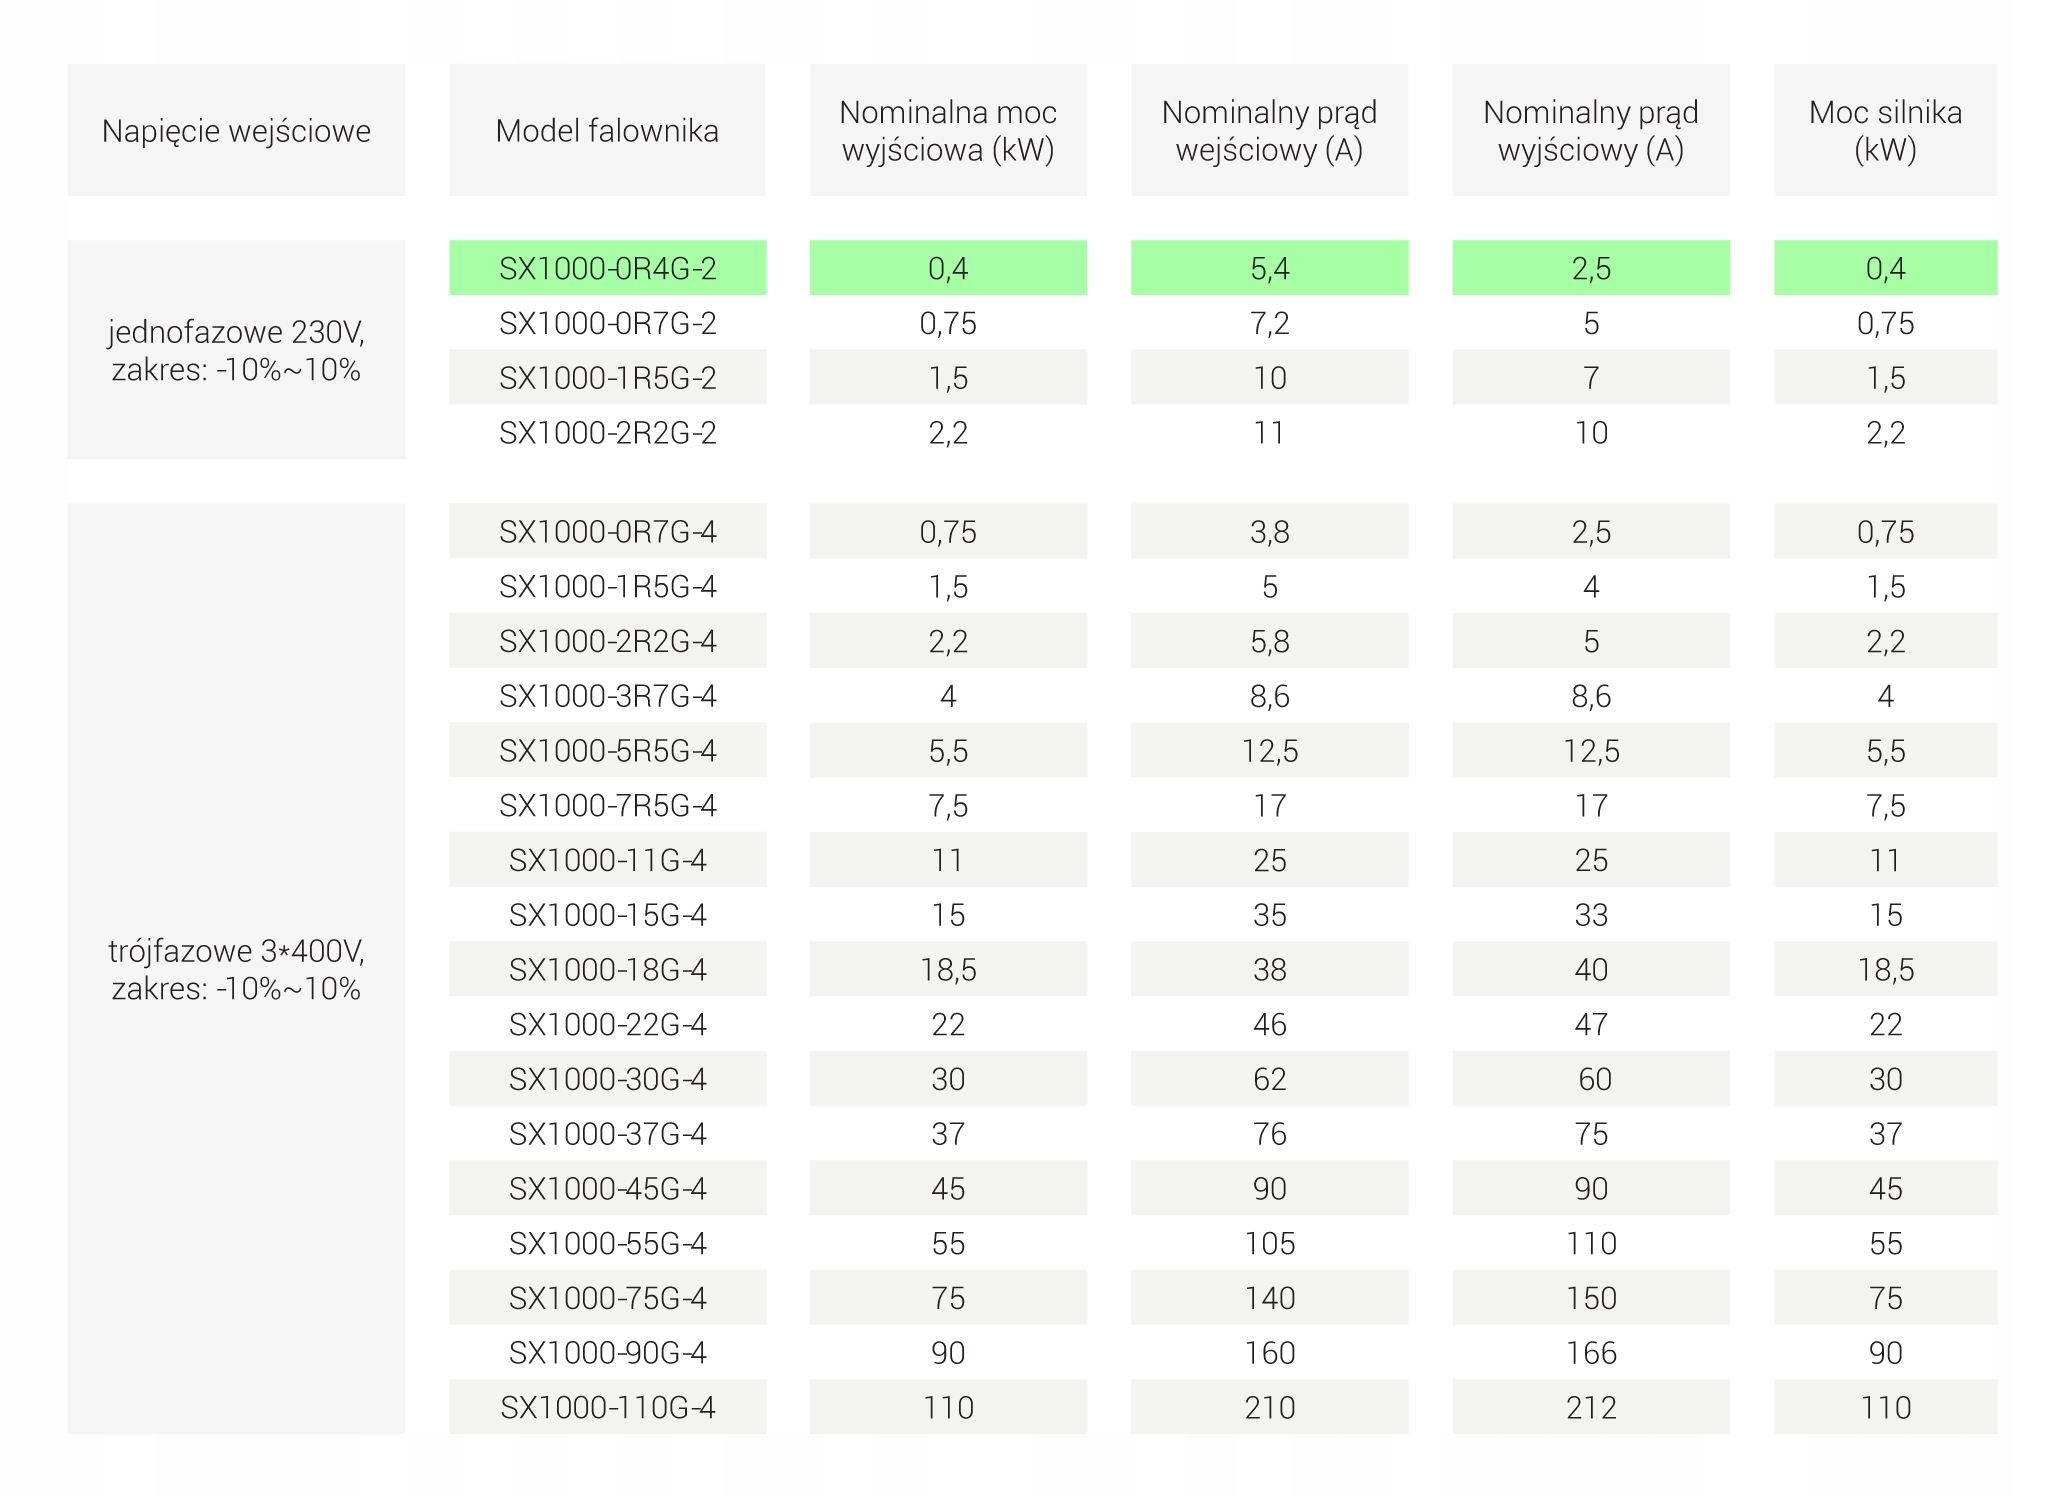Click the 'Napięcie wejściowe' header cell
The image size is (2065, 1497).
[236, 130]
